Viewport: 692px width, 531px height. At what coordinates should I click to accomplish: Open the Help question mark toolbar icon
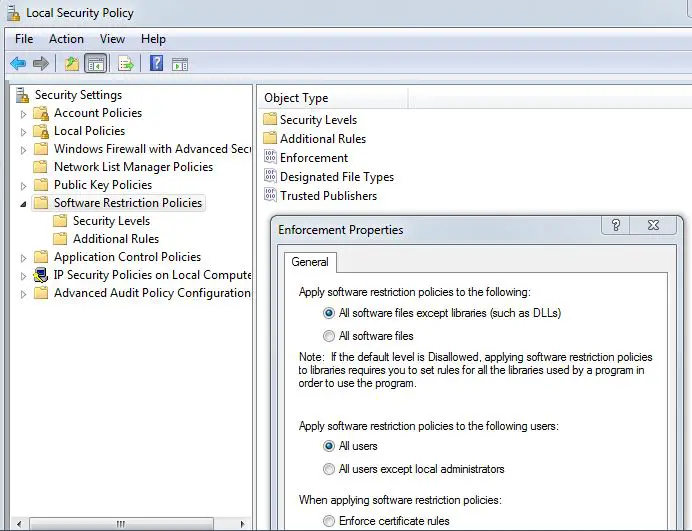(x=157, y=64)
